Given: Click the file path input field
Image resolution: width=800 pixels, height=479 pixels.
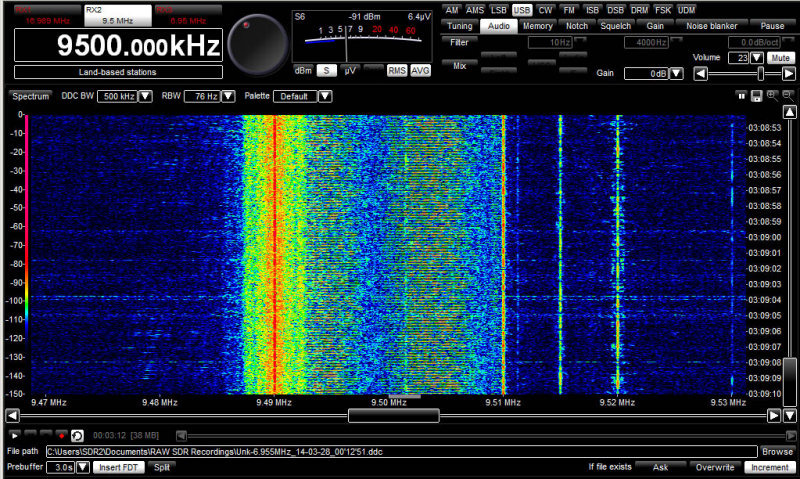Looking at the screenshot, I should pos(402,451).
